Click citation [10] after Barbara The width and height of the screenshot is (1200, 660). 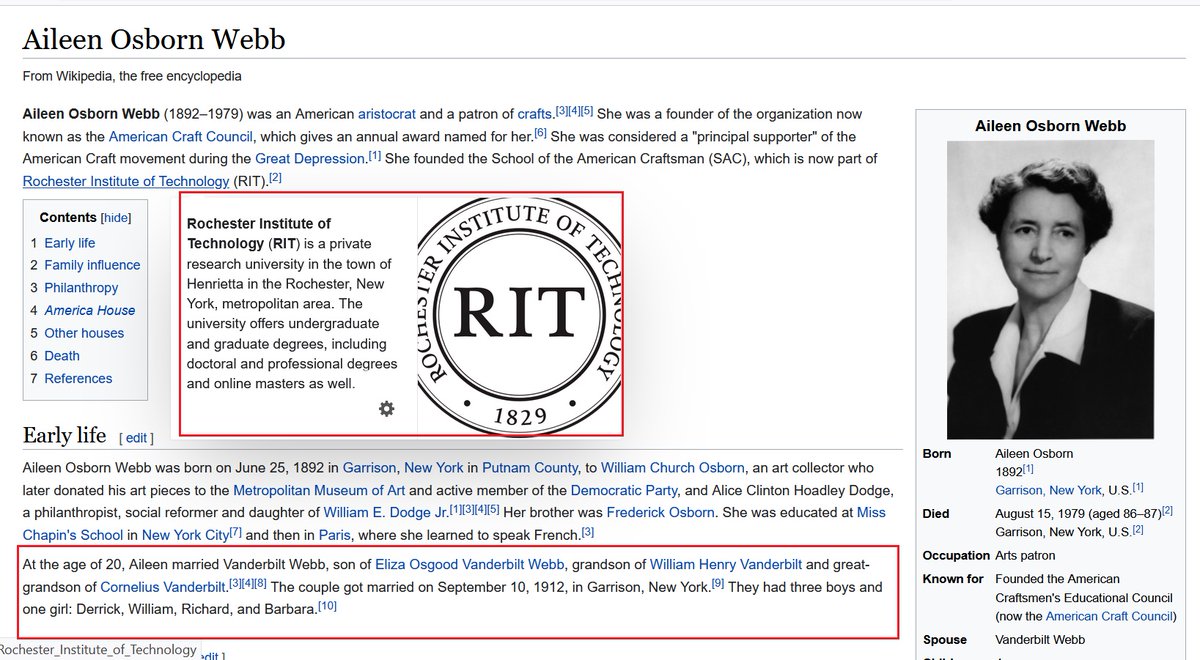(327, 607)
